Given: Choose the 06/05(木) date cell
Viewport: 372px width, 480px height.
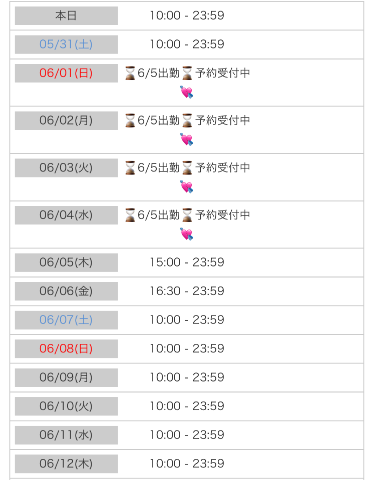Looking at the screenshot, I should pos(66,262).
